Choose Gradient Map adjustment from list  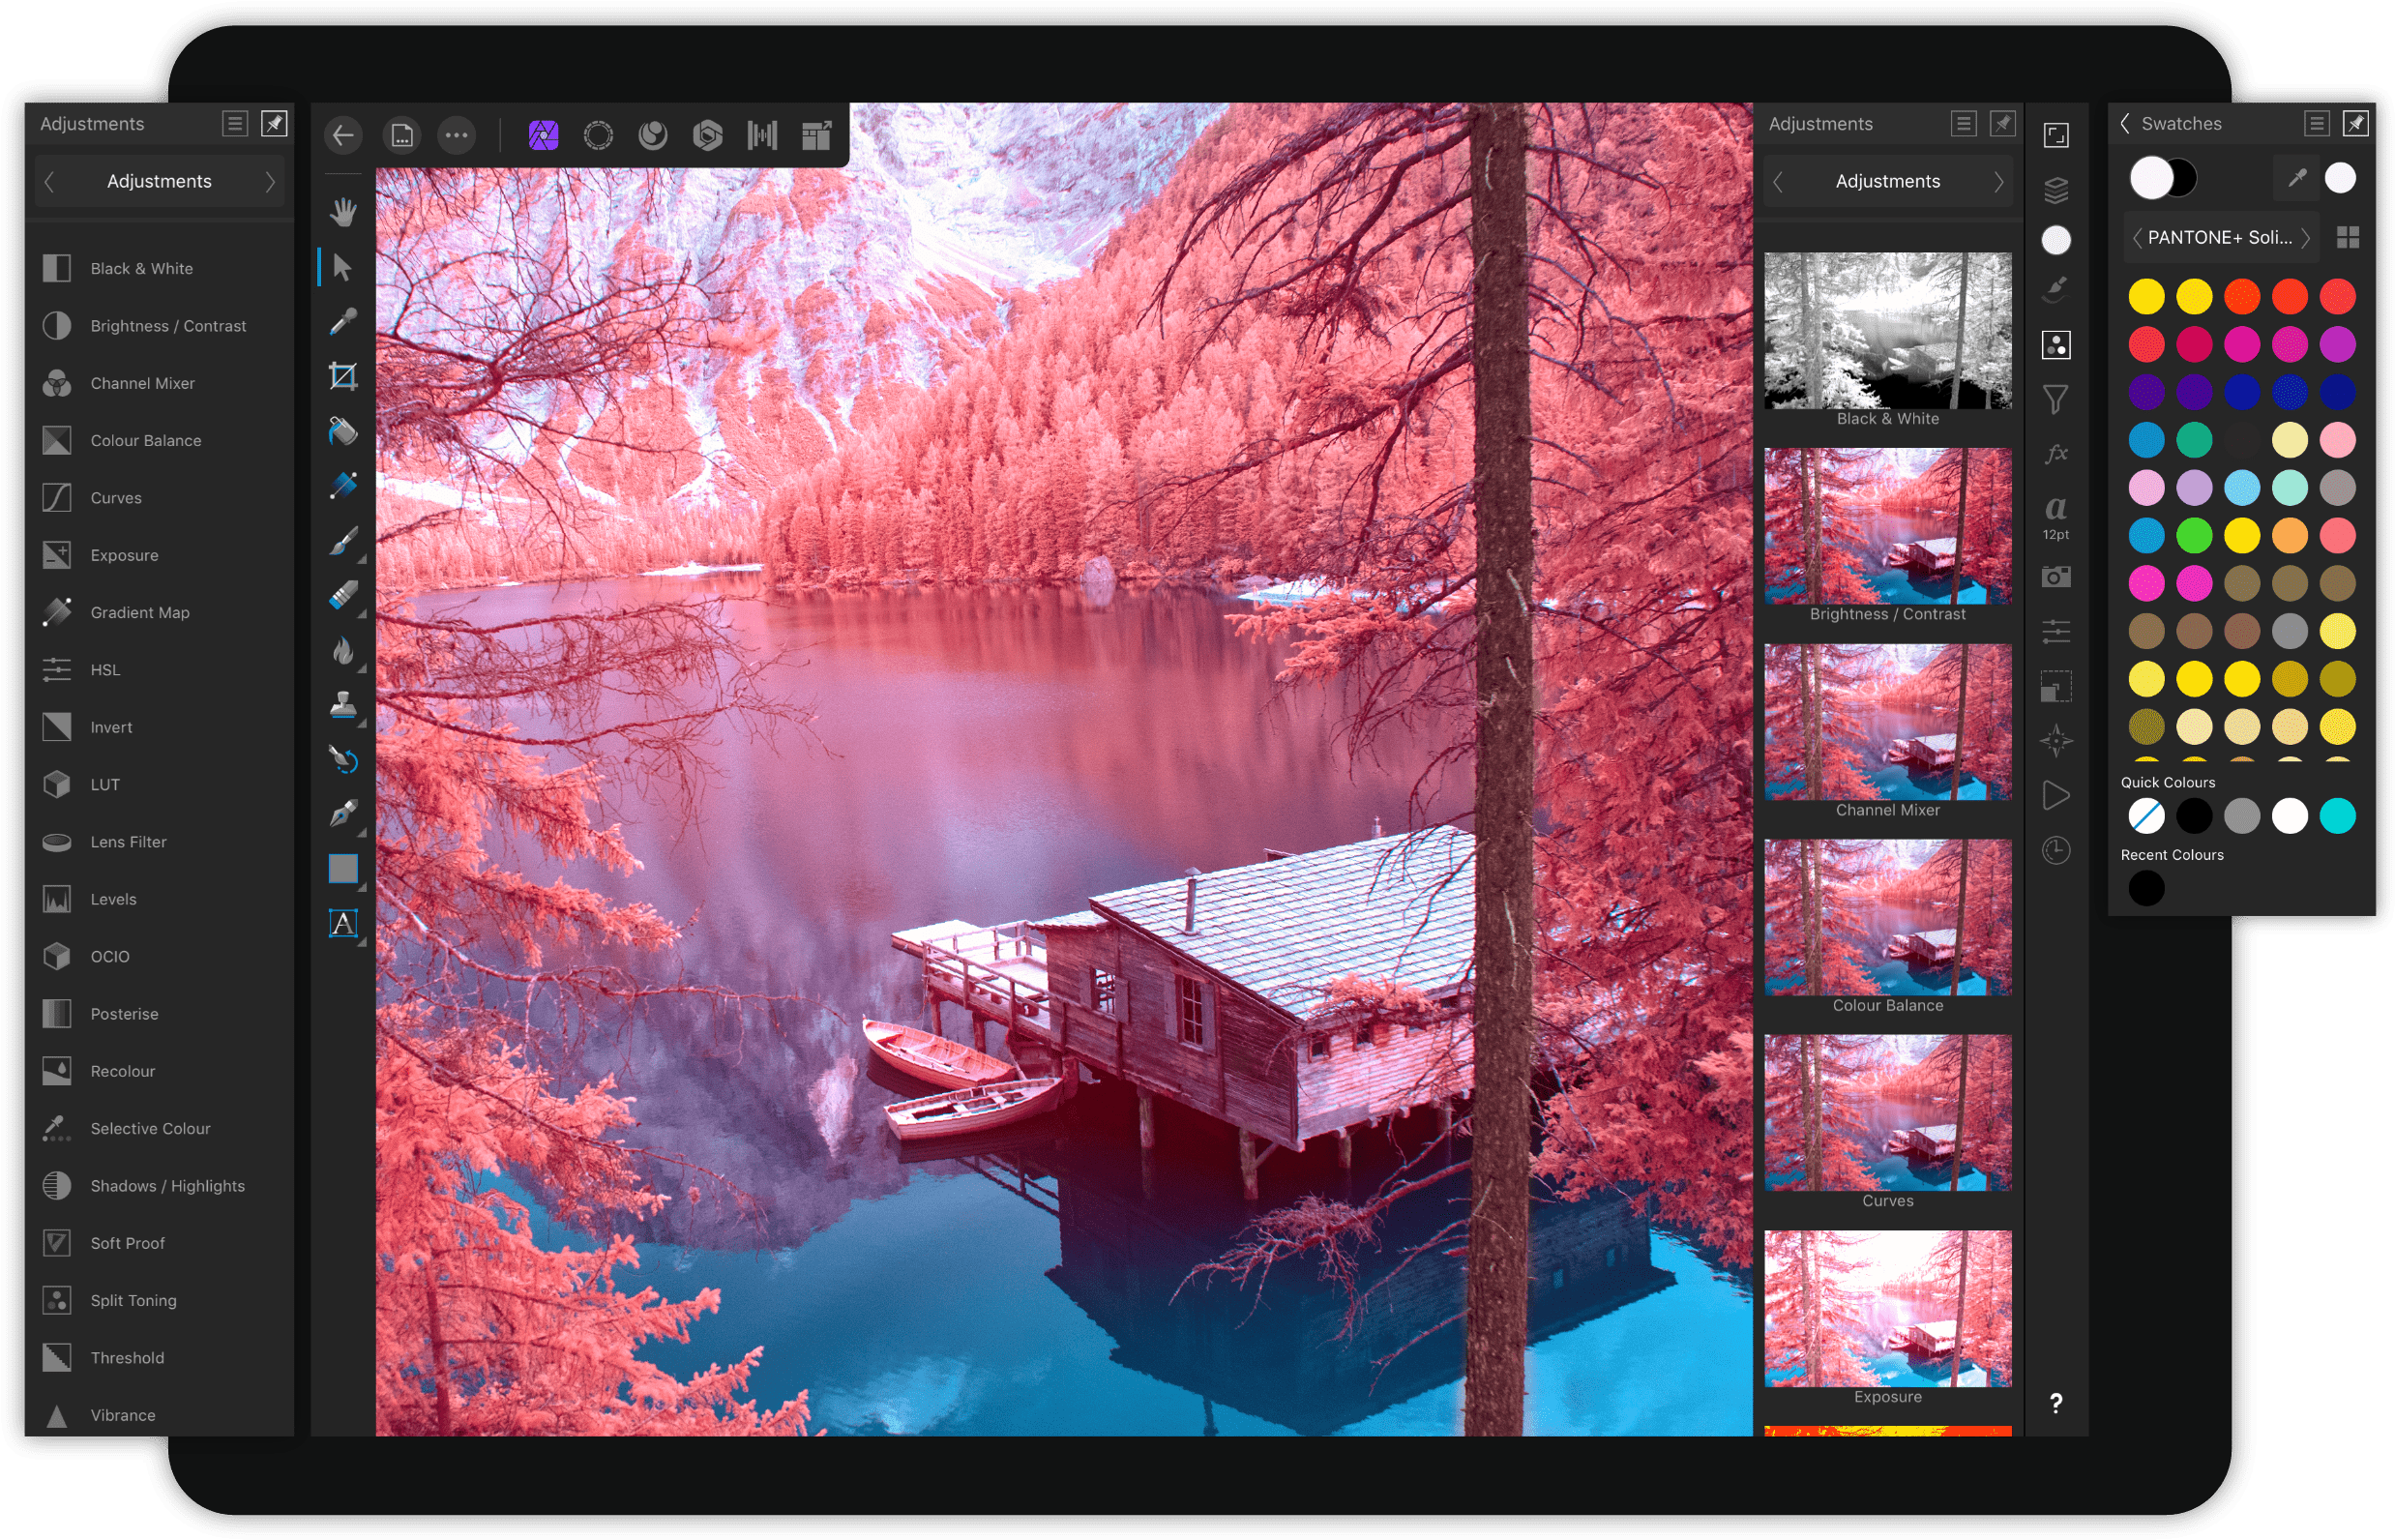click(139, 612)
